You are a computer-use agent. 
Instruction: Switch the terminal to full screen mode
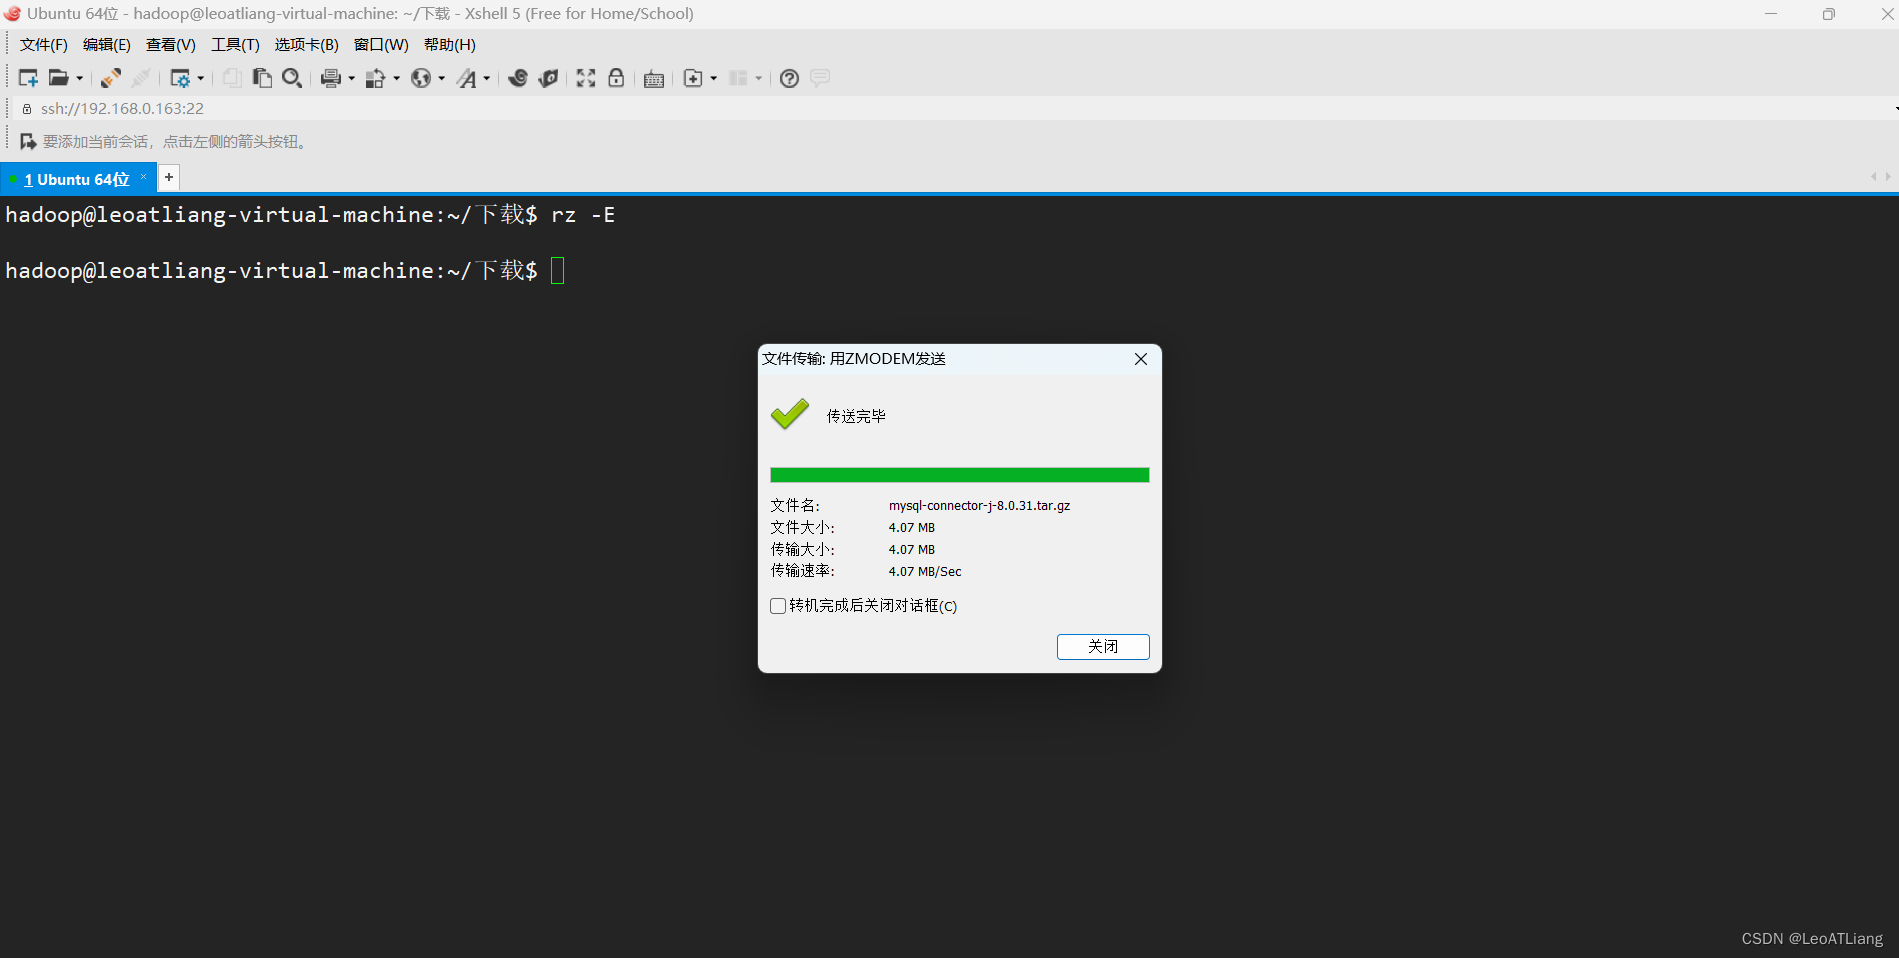click(584, 78)
